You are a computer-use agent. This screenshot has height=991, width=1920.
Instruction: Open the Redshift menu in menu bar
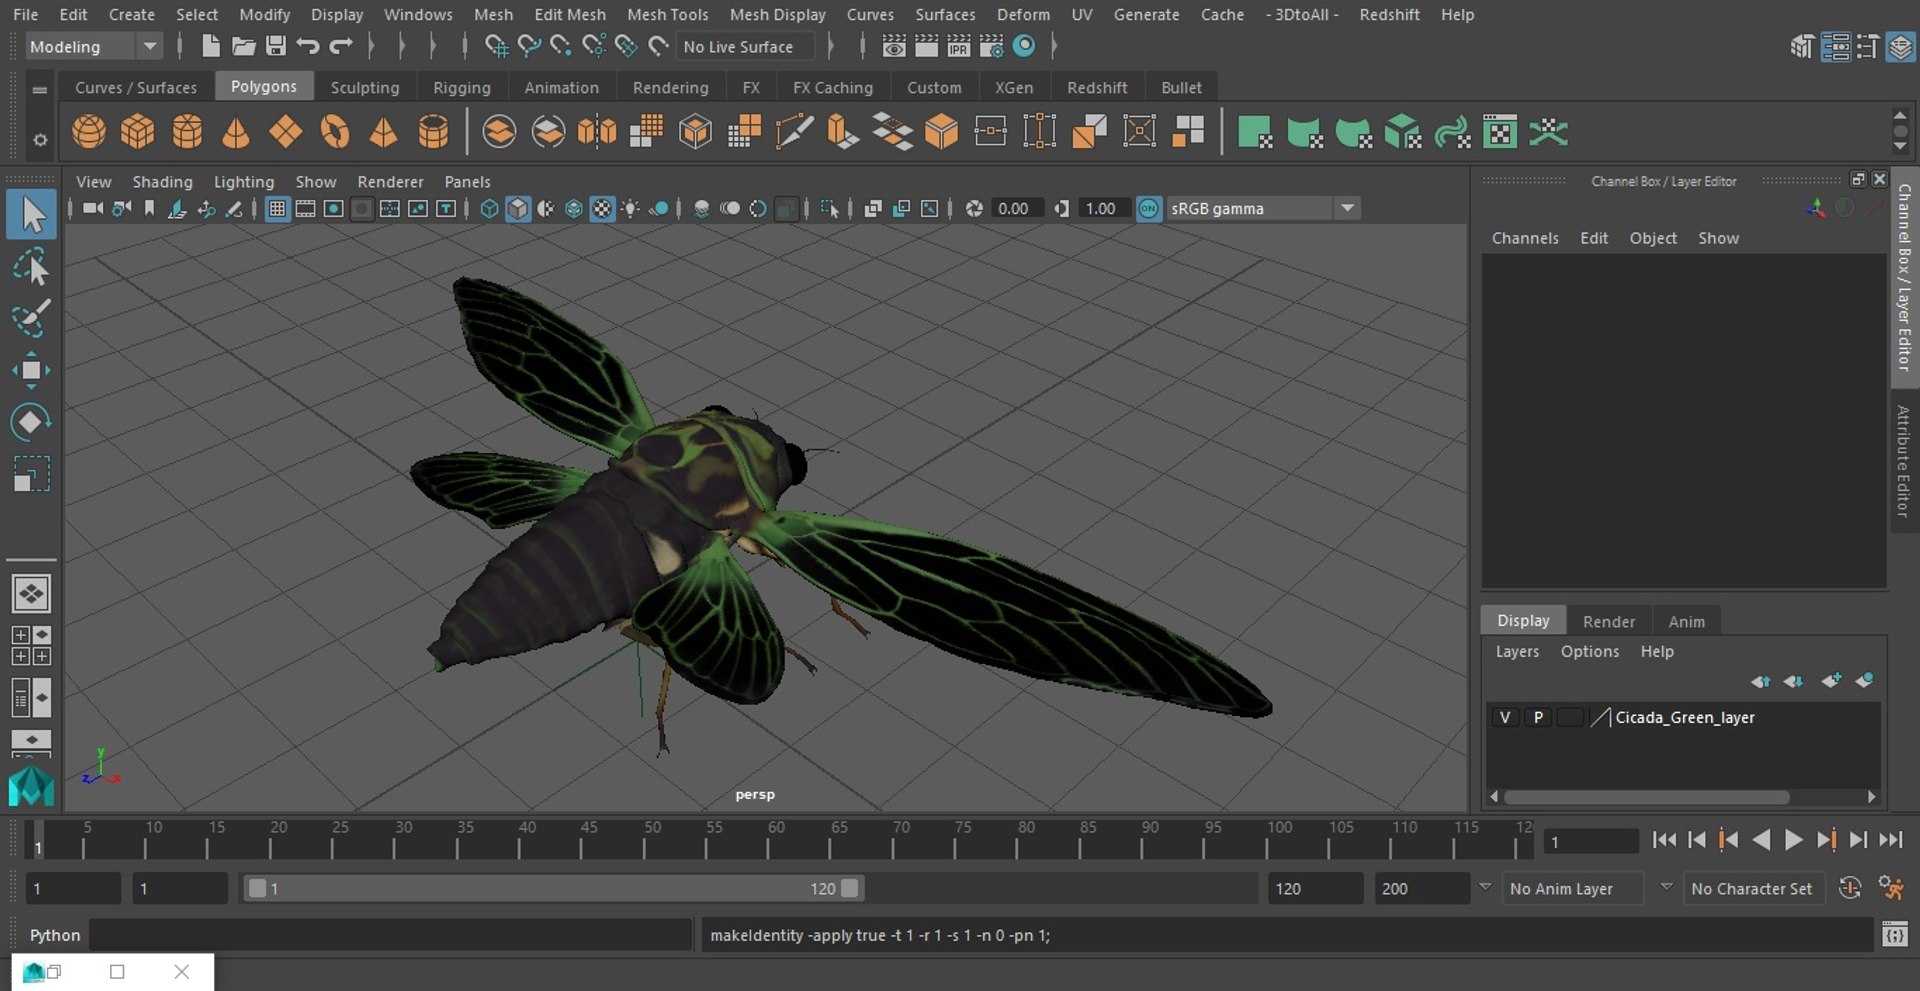coord(1389,14)
